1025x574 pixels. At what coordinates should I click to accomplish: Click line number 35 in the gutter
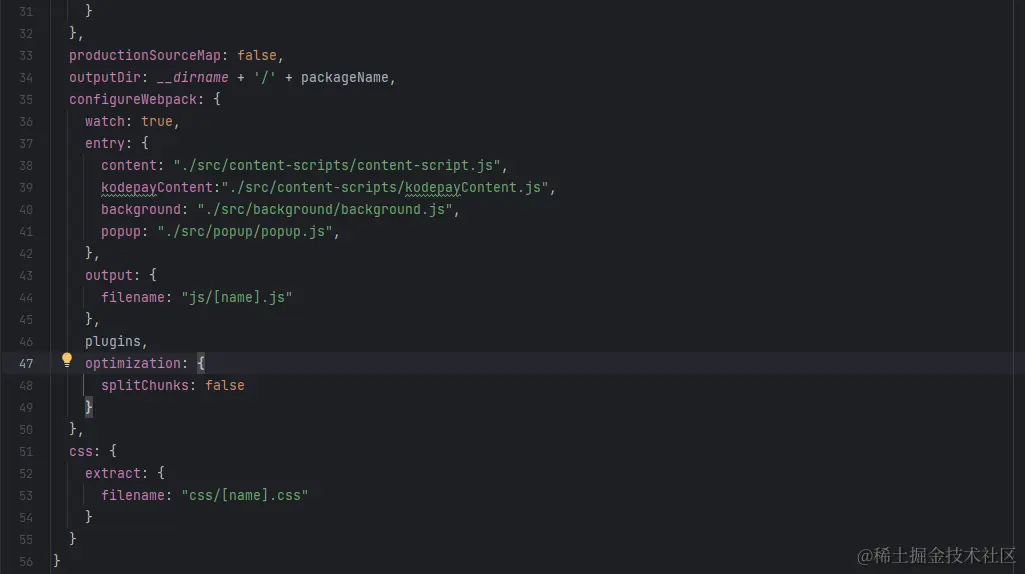point(25,99)
